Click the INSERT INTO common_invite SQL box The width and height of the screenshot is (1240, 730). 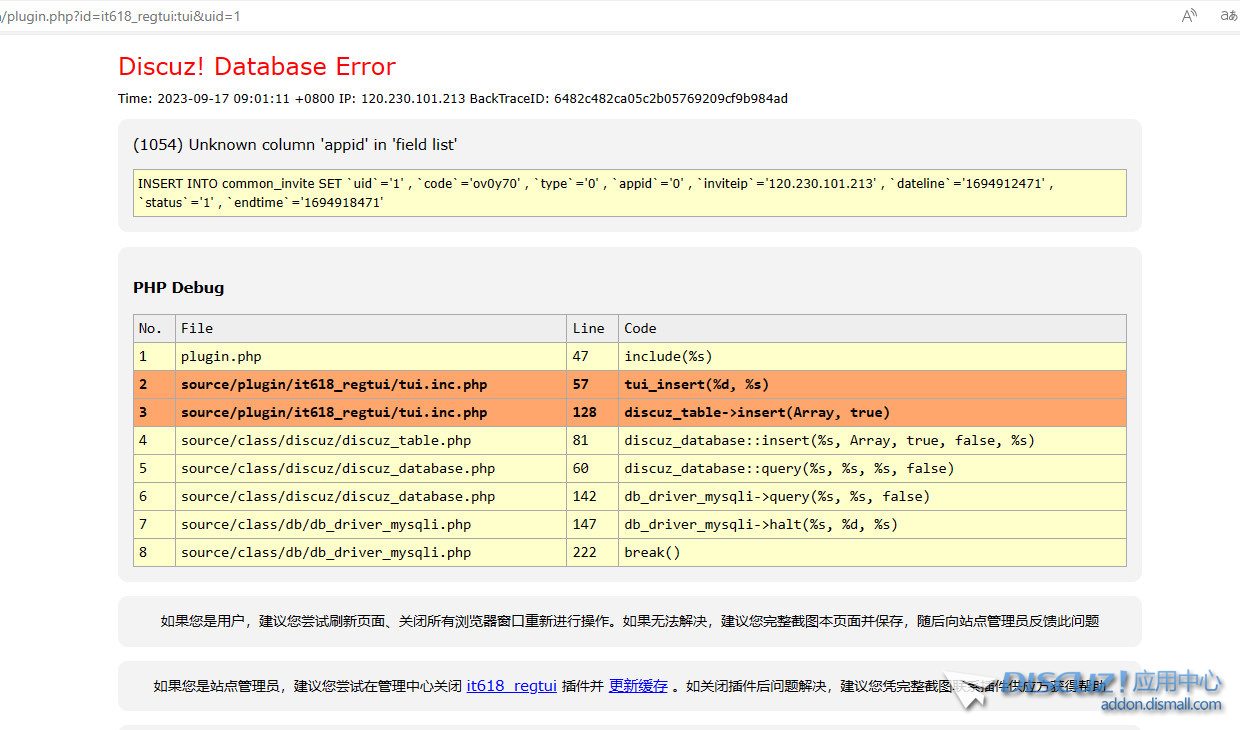click(630, 193)
